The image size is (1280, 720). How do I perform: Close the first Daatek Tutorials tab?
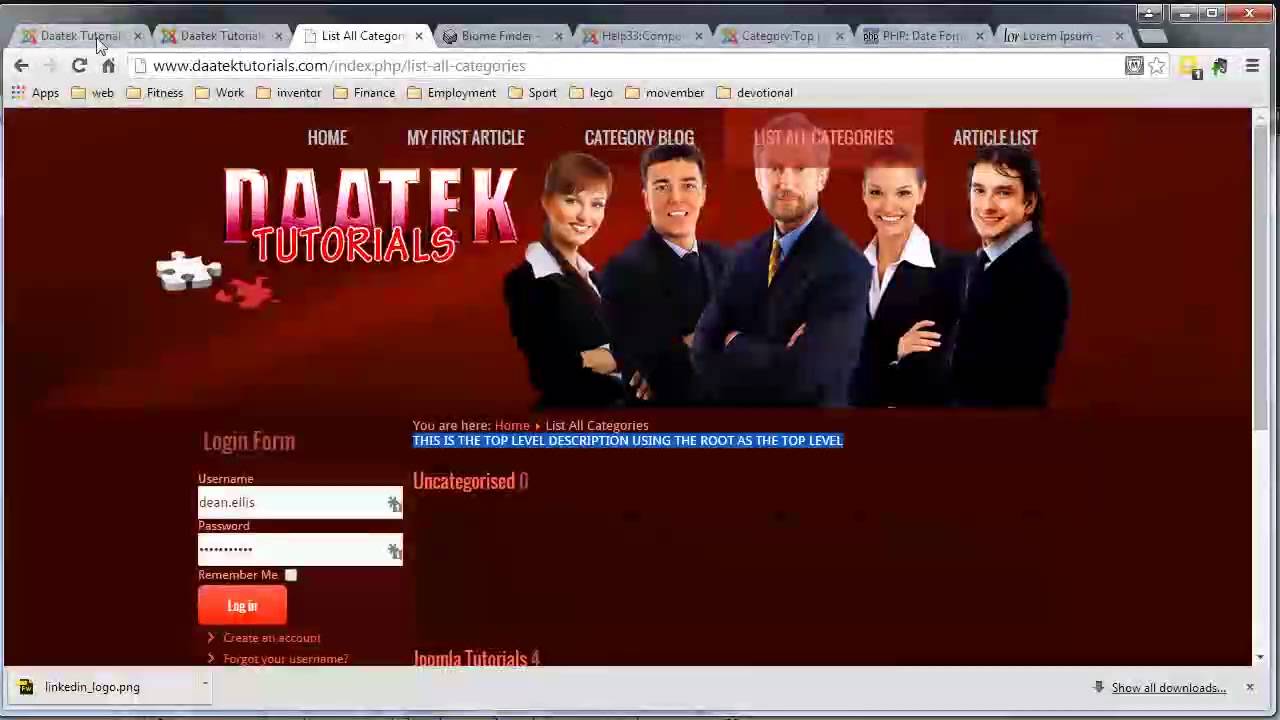coord(138,36)
